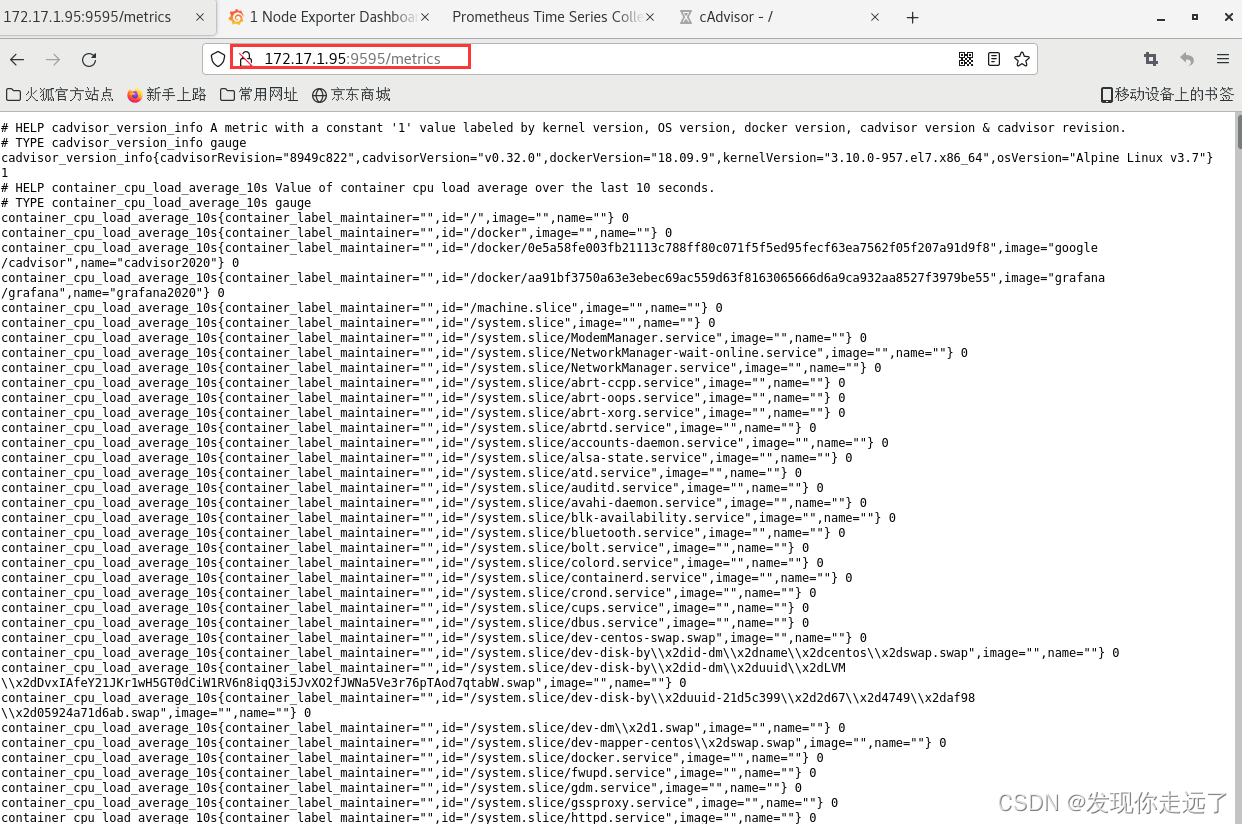Viewport: 1242px width, 824px height.
Task: Click the page vertical scrollbar
Action: pyautogui.click(x=1238, y=468)
